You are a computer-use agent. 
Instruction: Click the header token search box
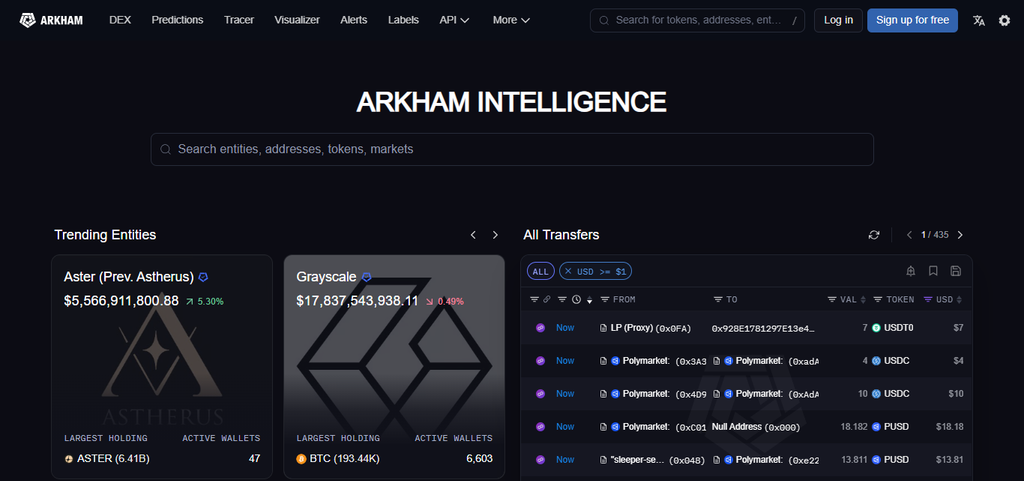(x=697, y=20)
